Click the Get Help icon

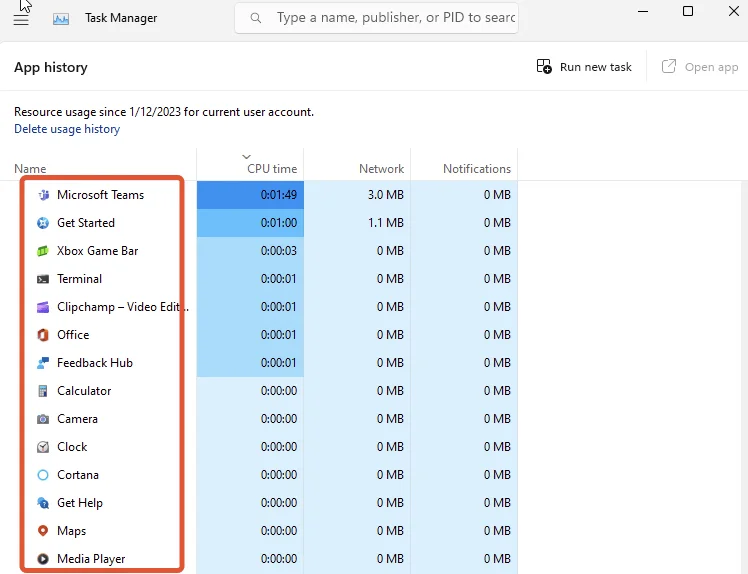click(x=43, y=503)
